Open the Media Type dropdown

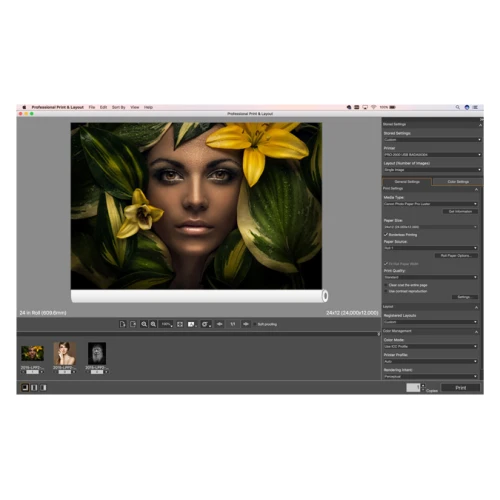click(x=430, y=204)
